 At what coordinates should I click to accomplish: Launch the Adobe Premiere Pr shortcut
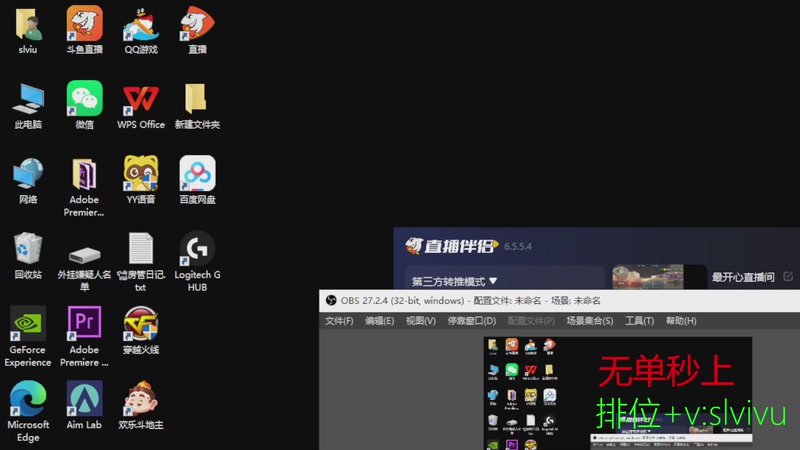tap(84, 323)
